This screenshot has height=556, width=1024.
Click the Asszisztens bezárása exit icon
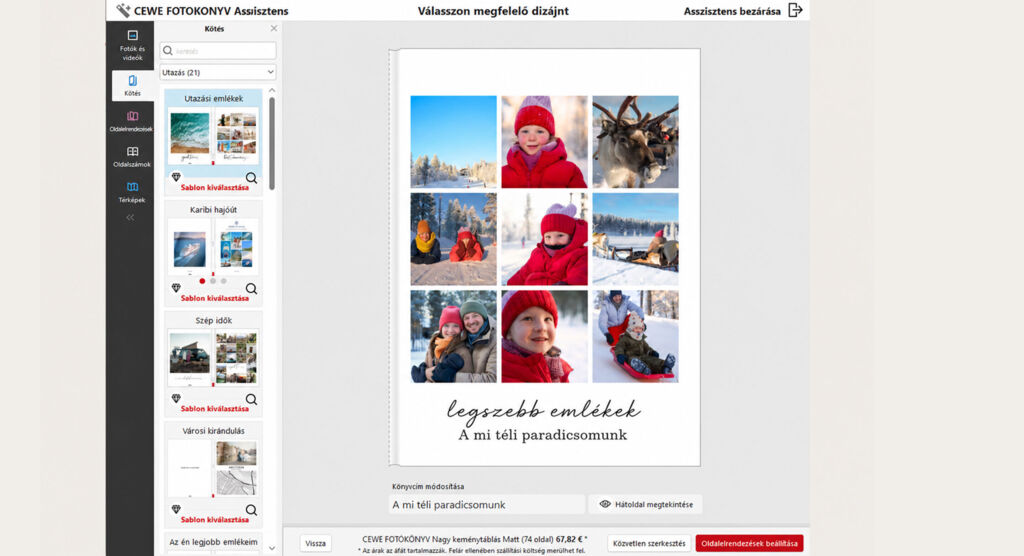coord(795,10)
